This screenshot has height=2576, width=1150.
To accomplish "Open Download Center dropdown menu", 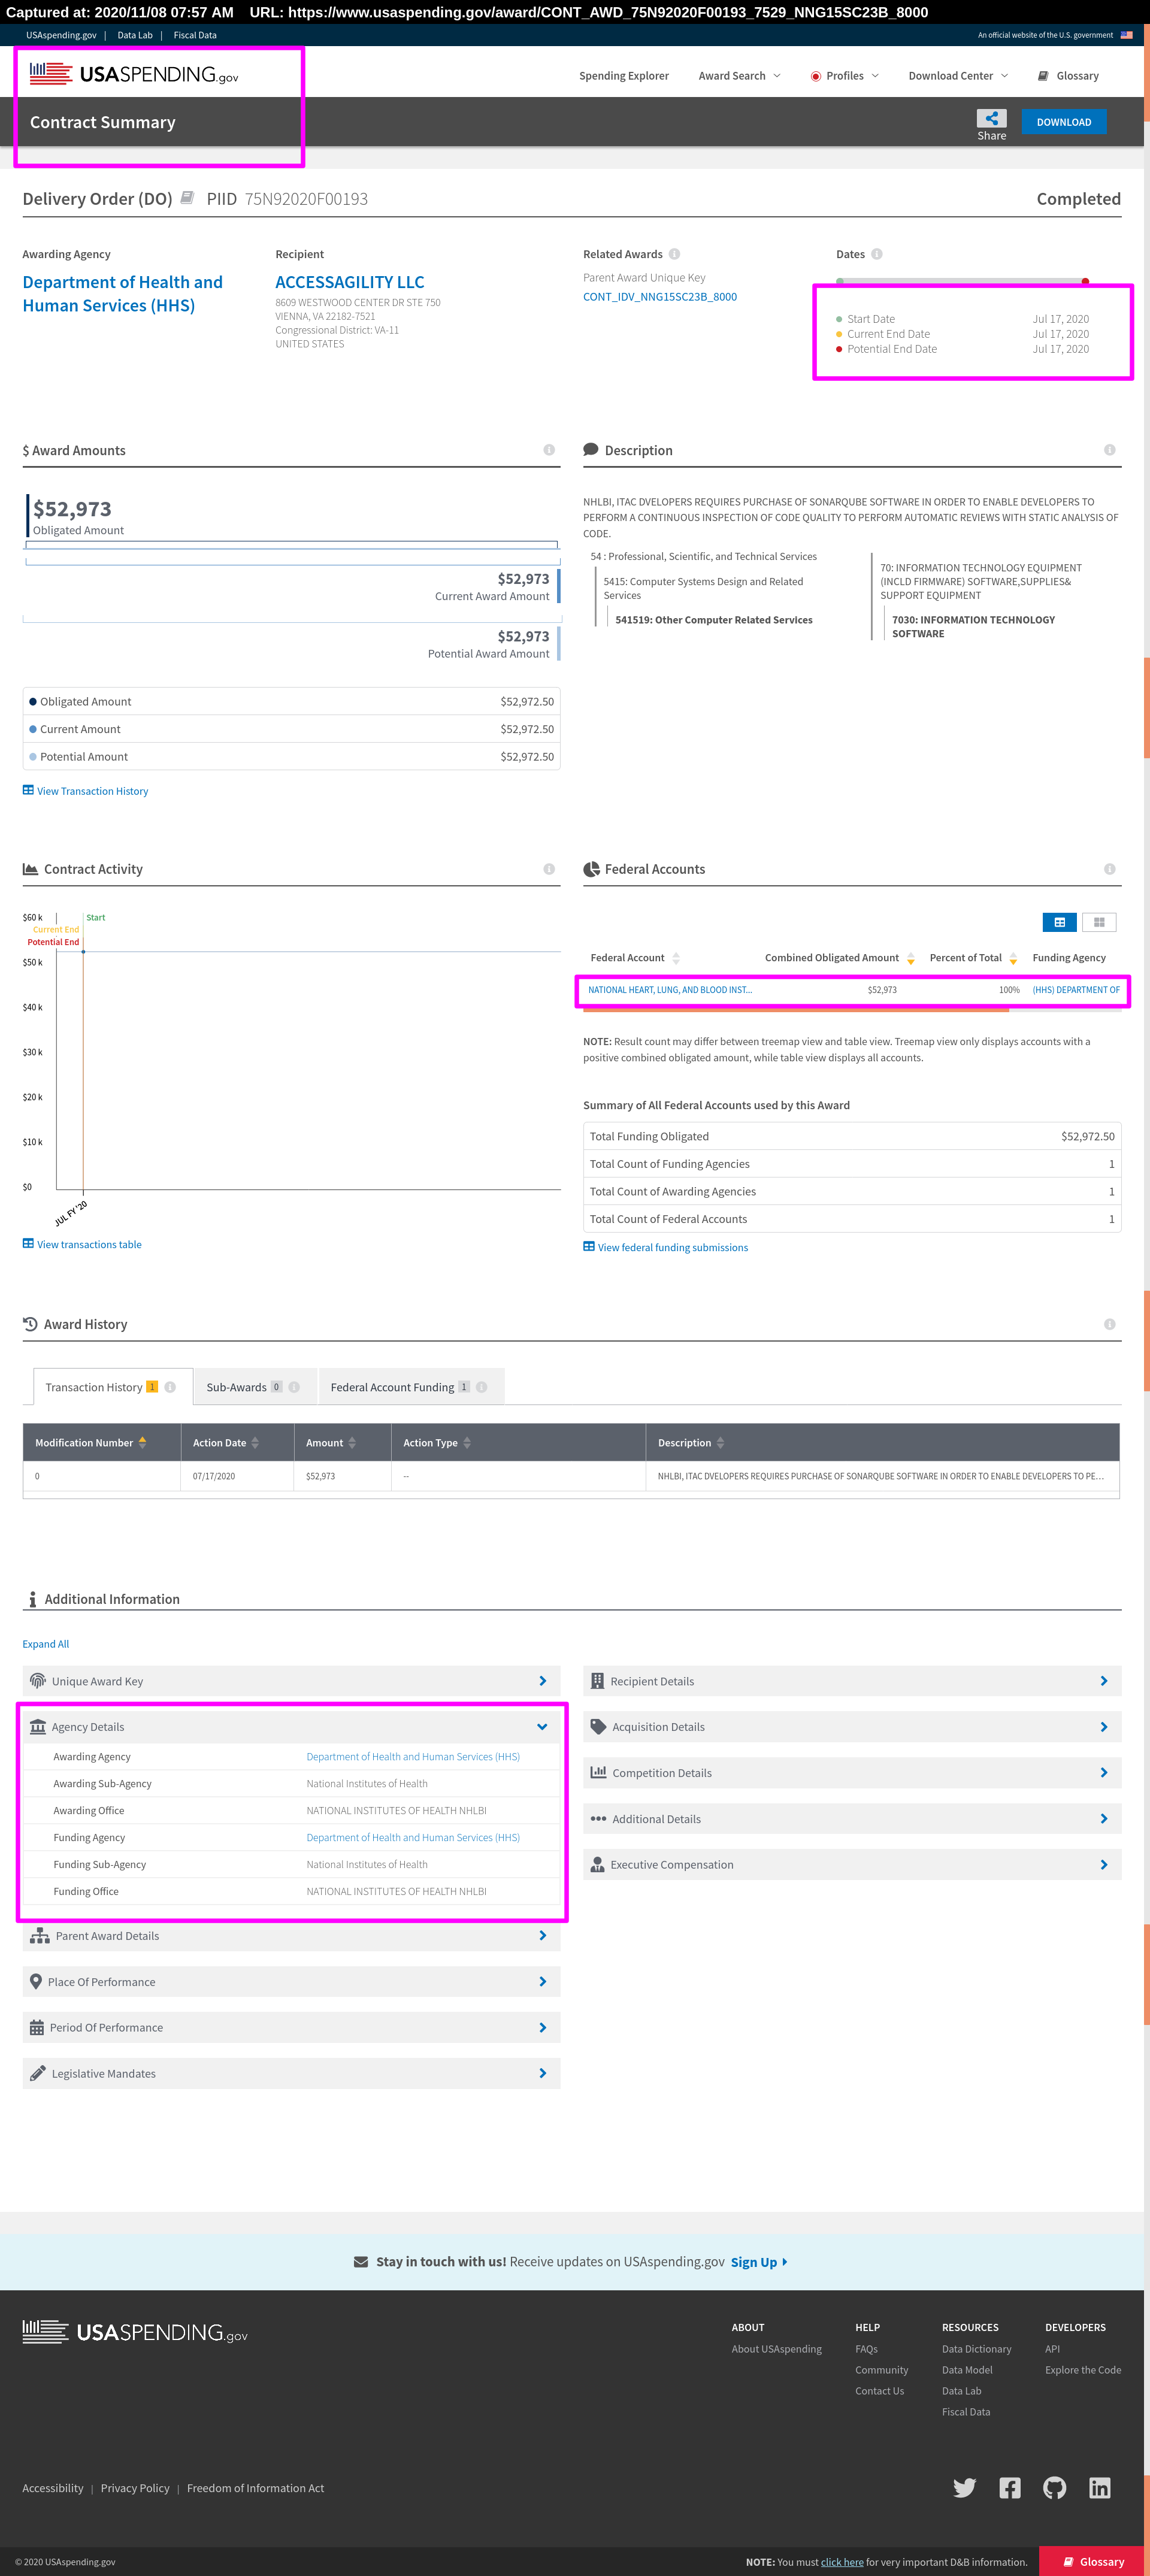I will (958, 76).
